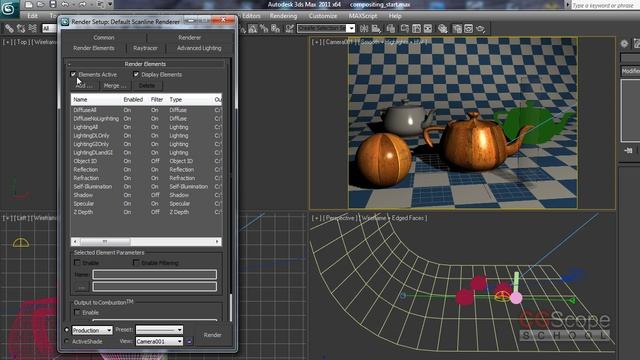Screen dimensions: 640x360
Task: Open the Layer Manager icon
Action: click(x=391, y=29)
